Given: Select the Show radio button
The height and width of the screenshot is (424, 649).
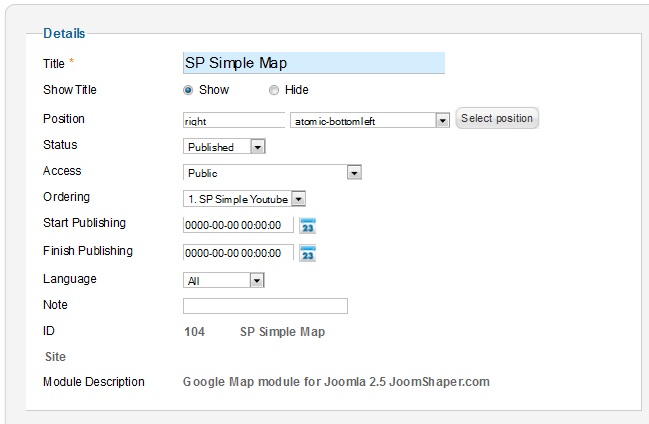Looking at the screenshot, I should (188, 90).
